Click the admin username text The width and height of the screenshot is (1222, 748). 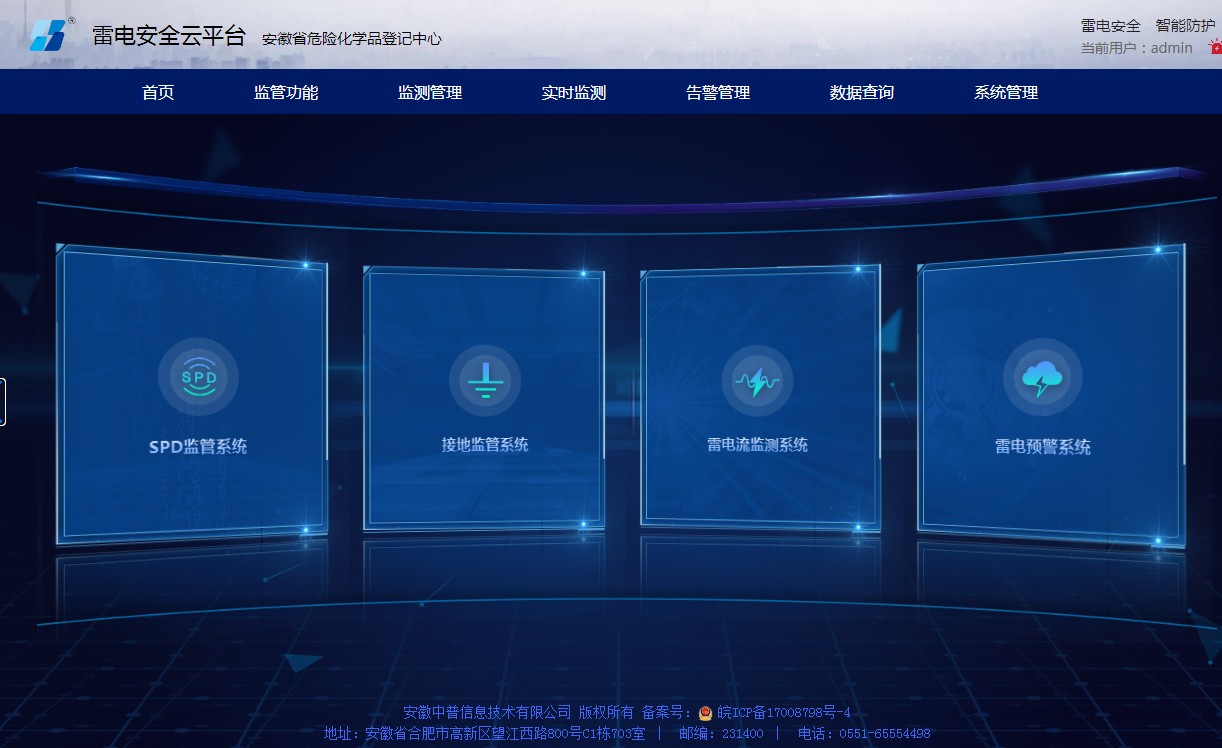[1173, 48]
